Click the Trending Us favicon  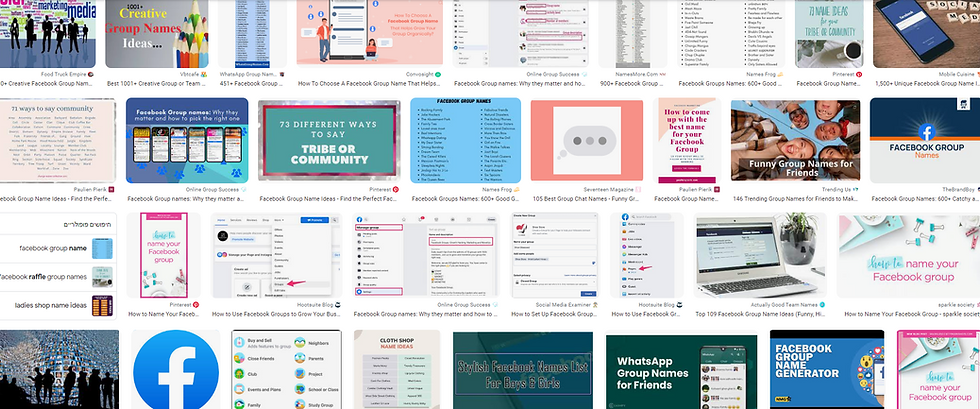[x=856, y=189]
